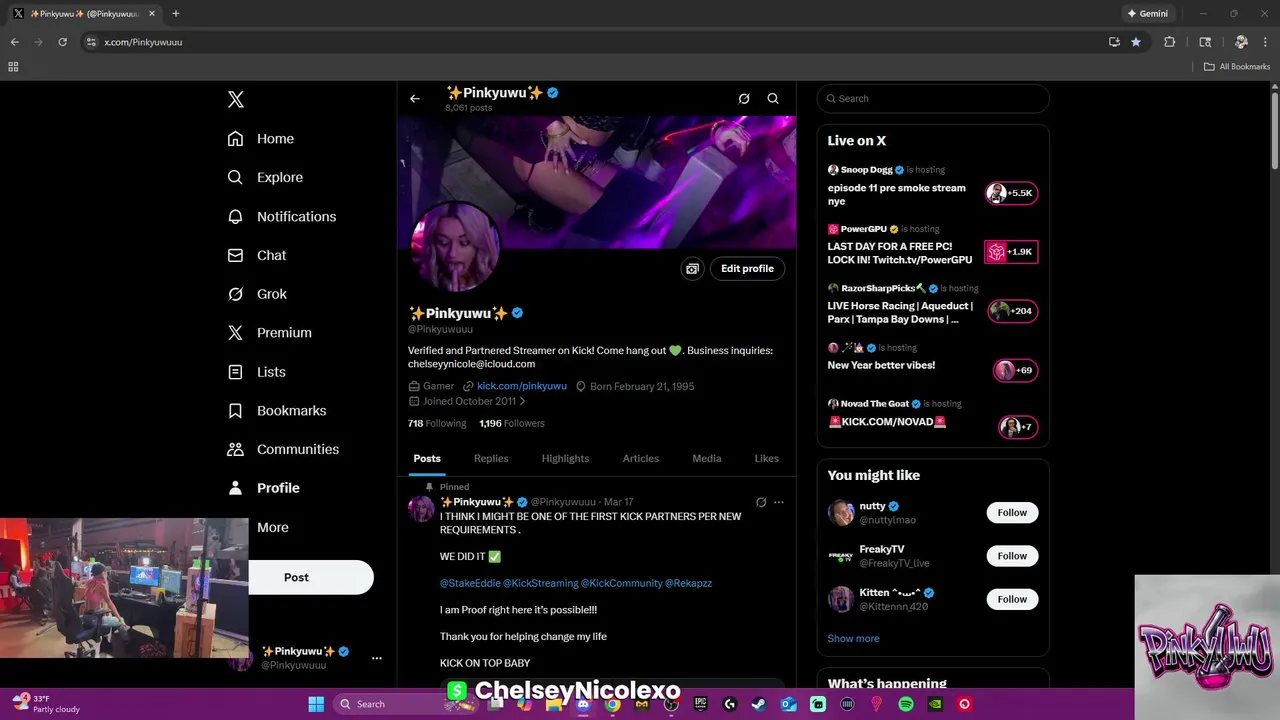1280x720 pixels.
Task: Open Chrome Extensions puzzle icon
Action: 1169,42
